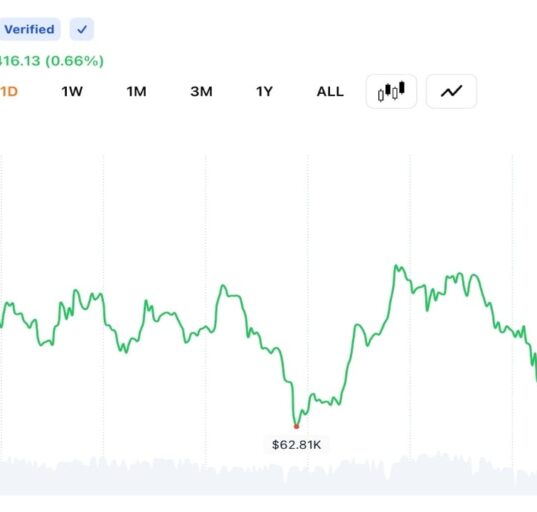Select the 1Y time range
Screen dimensions: 537x512
[264, 91]
